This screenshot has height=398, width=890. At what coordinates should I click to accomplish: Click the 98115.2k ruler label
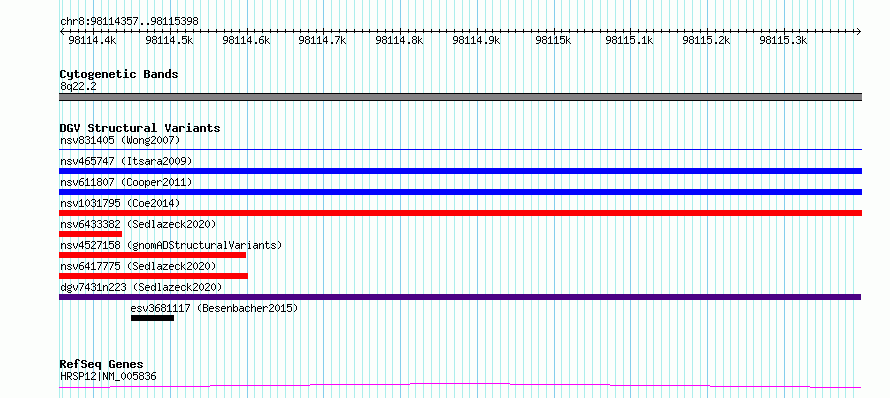[706, 40]
